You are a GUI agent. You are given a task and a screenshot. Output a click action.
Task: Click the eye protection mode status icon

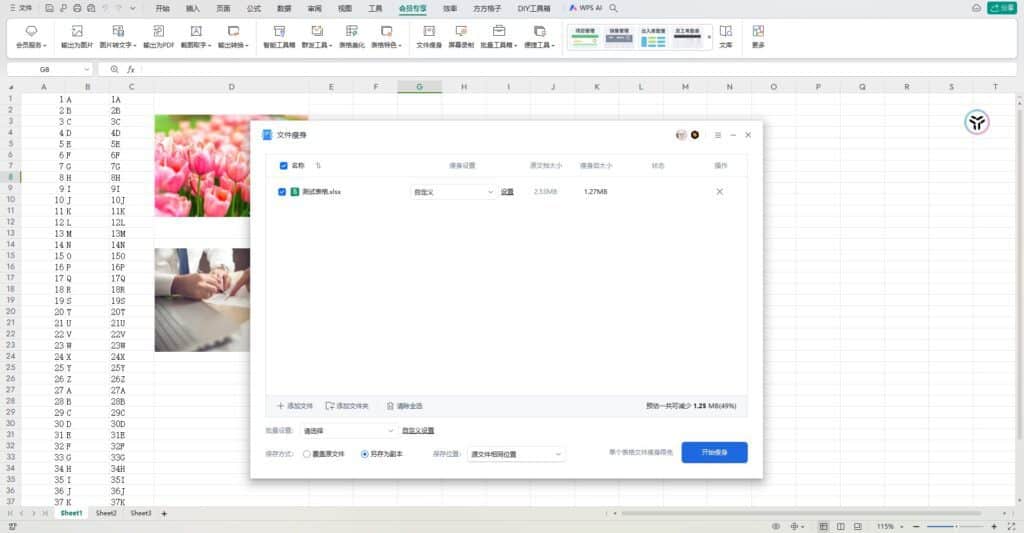coord(776,526)
